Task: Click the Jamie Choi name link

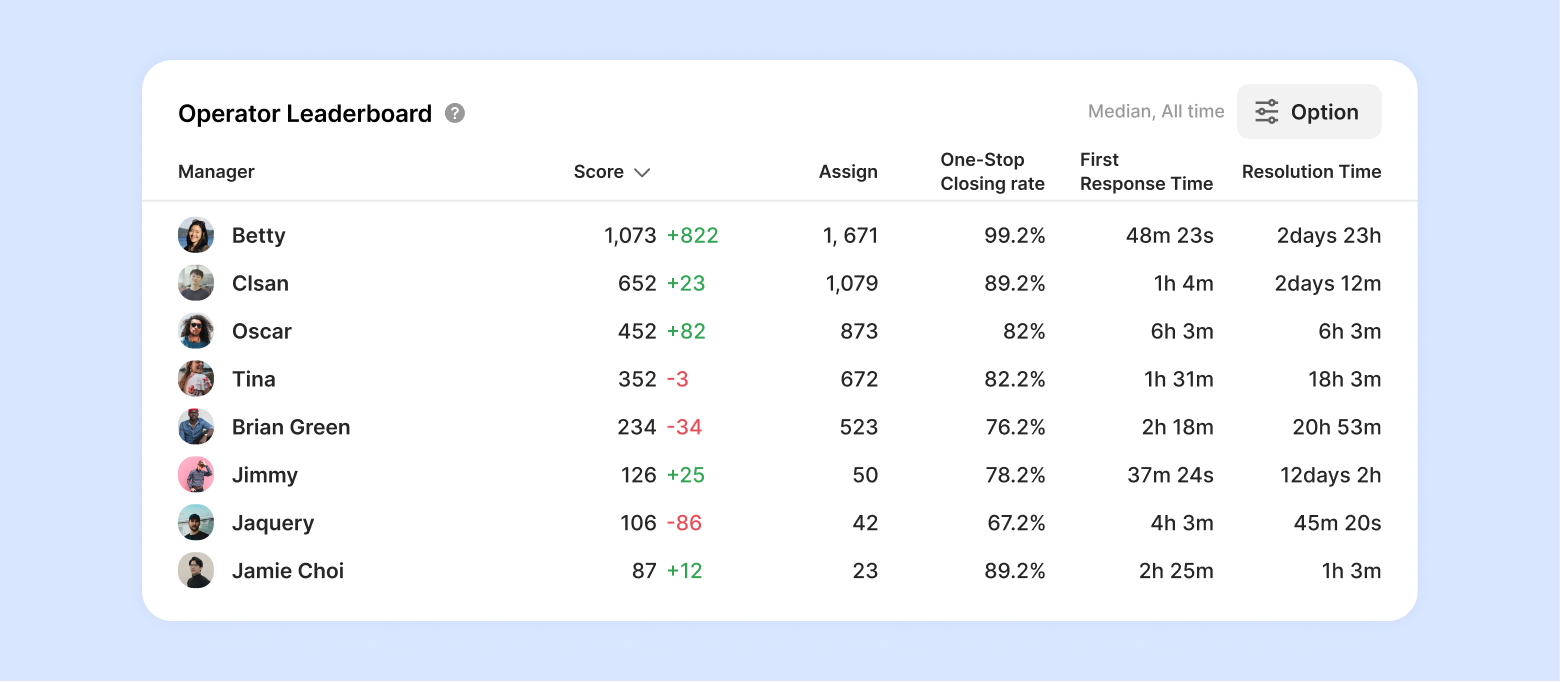Action: coord(288,571)
